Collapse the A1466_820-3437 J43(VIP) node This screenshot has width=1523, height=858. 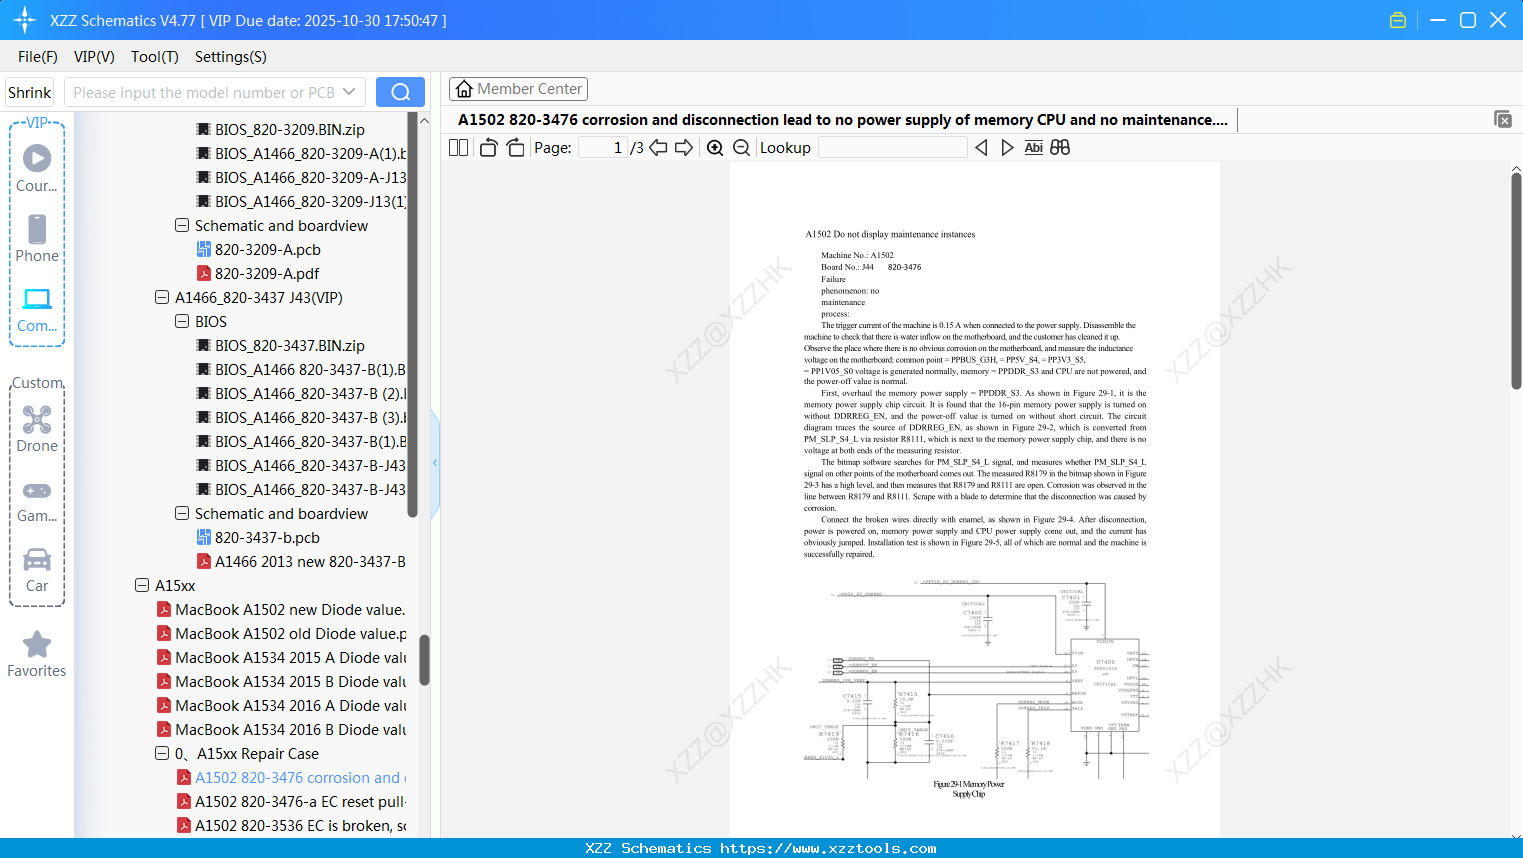pyautogui.click(x=162, y=298)
